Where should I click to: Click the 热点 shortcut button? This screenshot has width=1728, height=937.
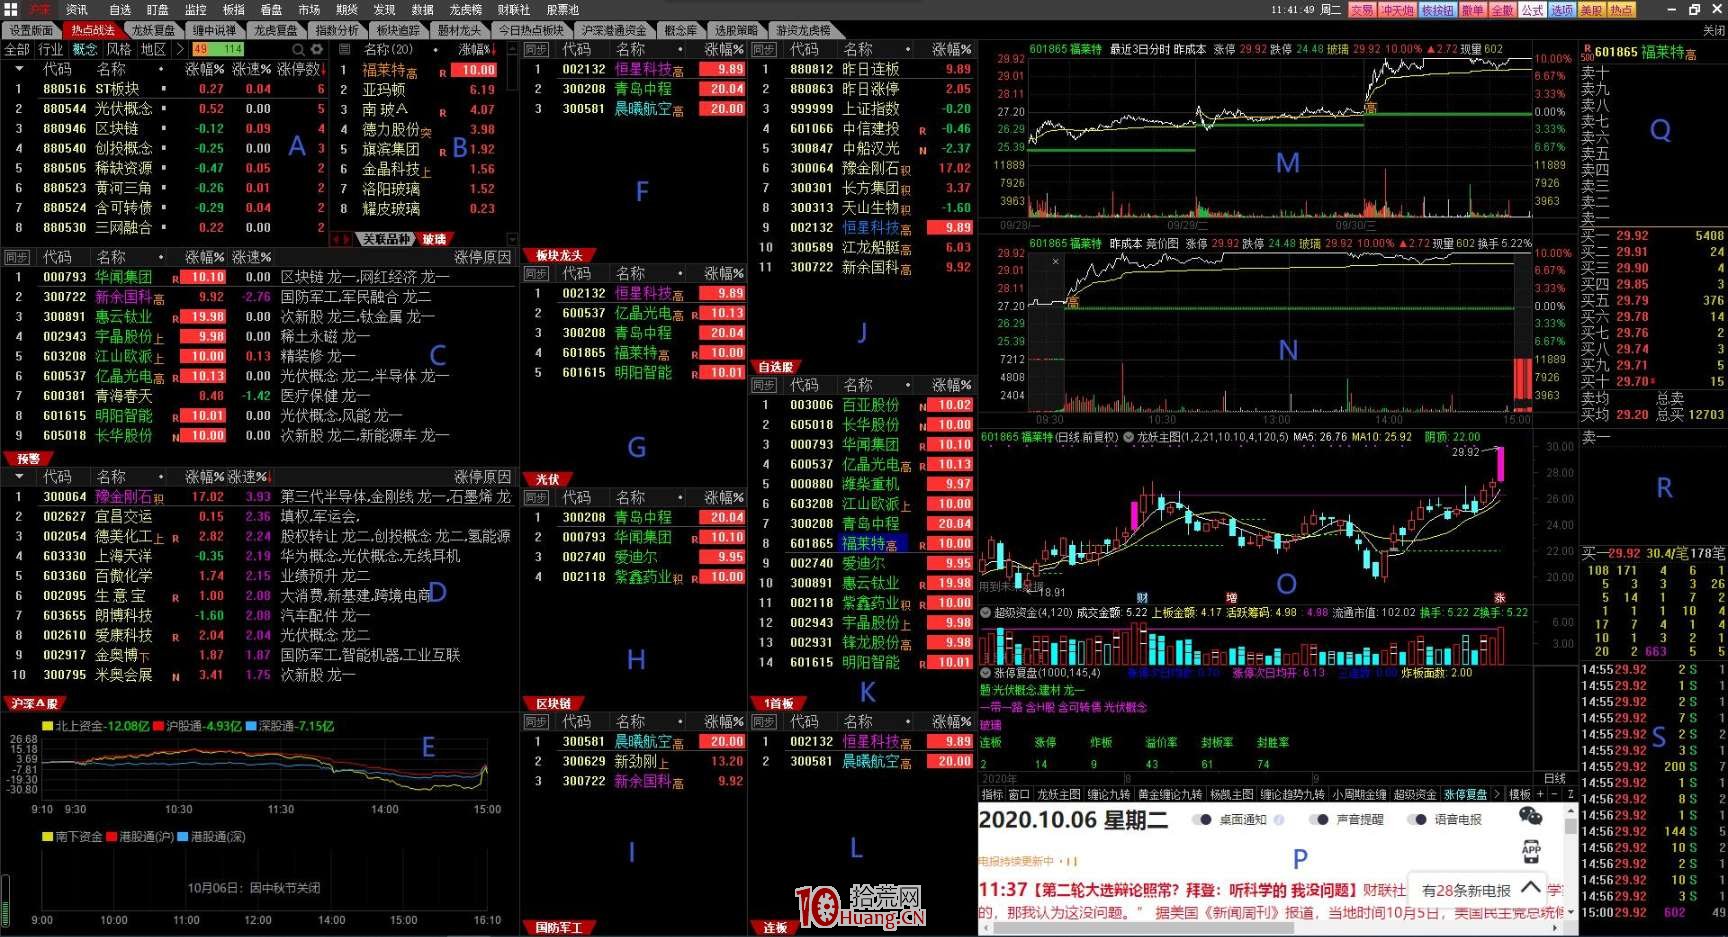pos(1621,10)
